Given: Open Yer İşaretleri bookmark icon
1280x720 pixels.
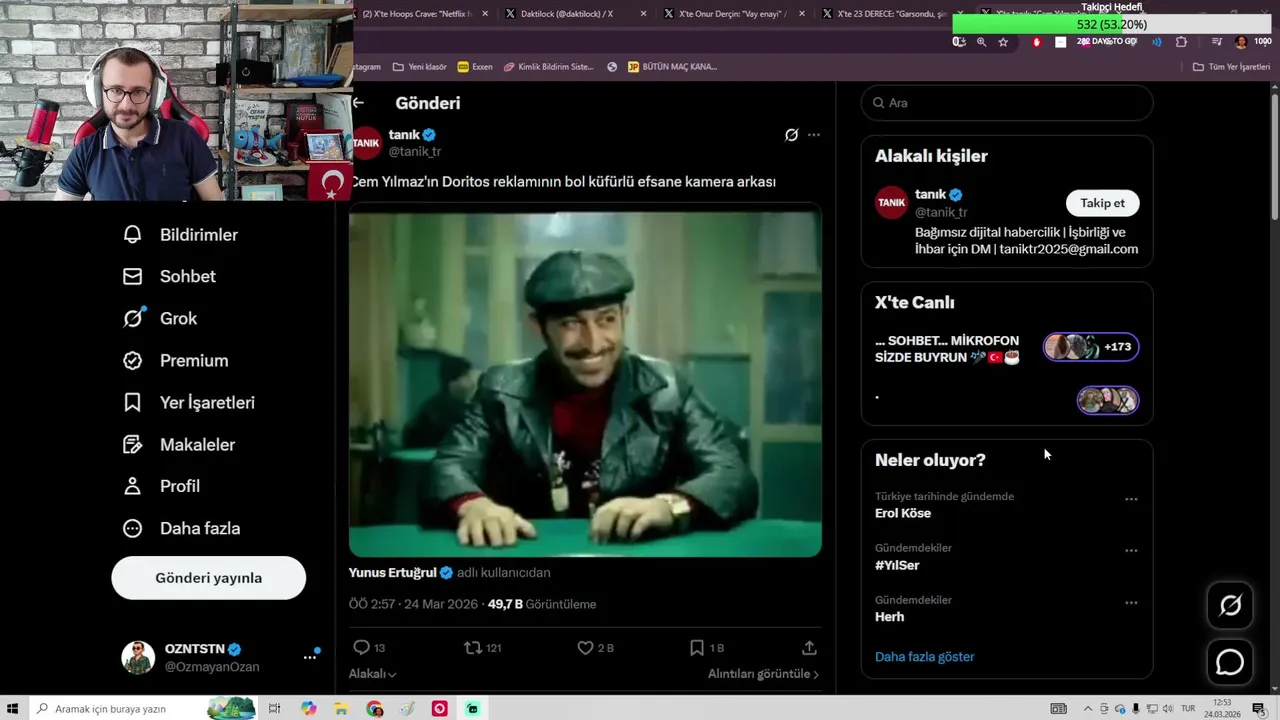Looking at the screenshot, I should [x=132, y=402].
